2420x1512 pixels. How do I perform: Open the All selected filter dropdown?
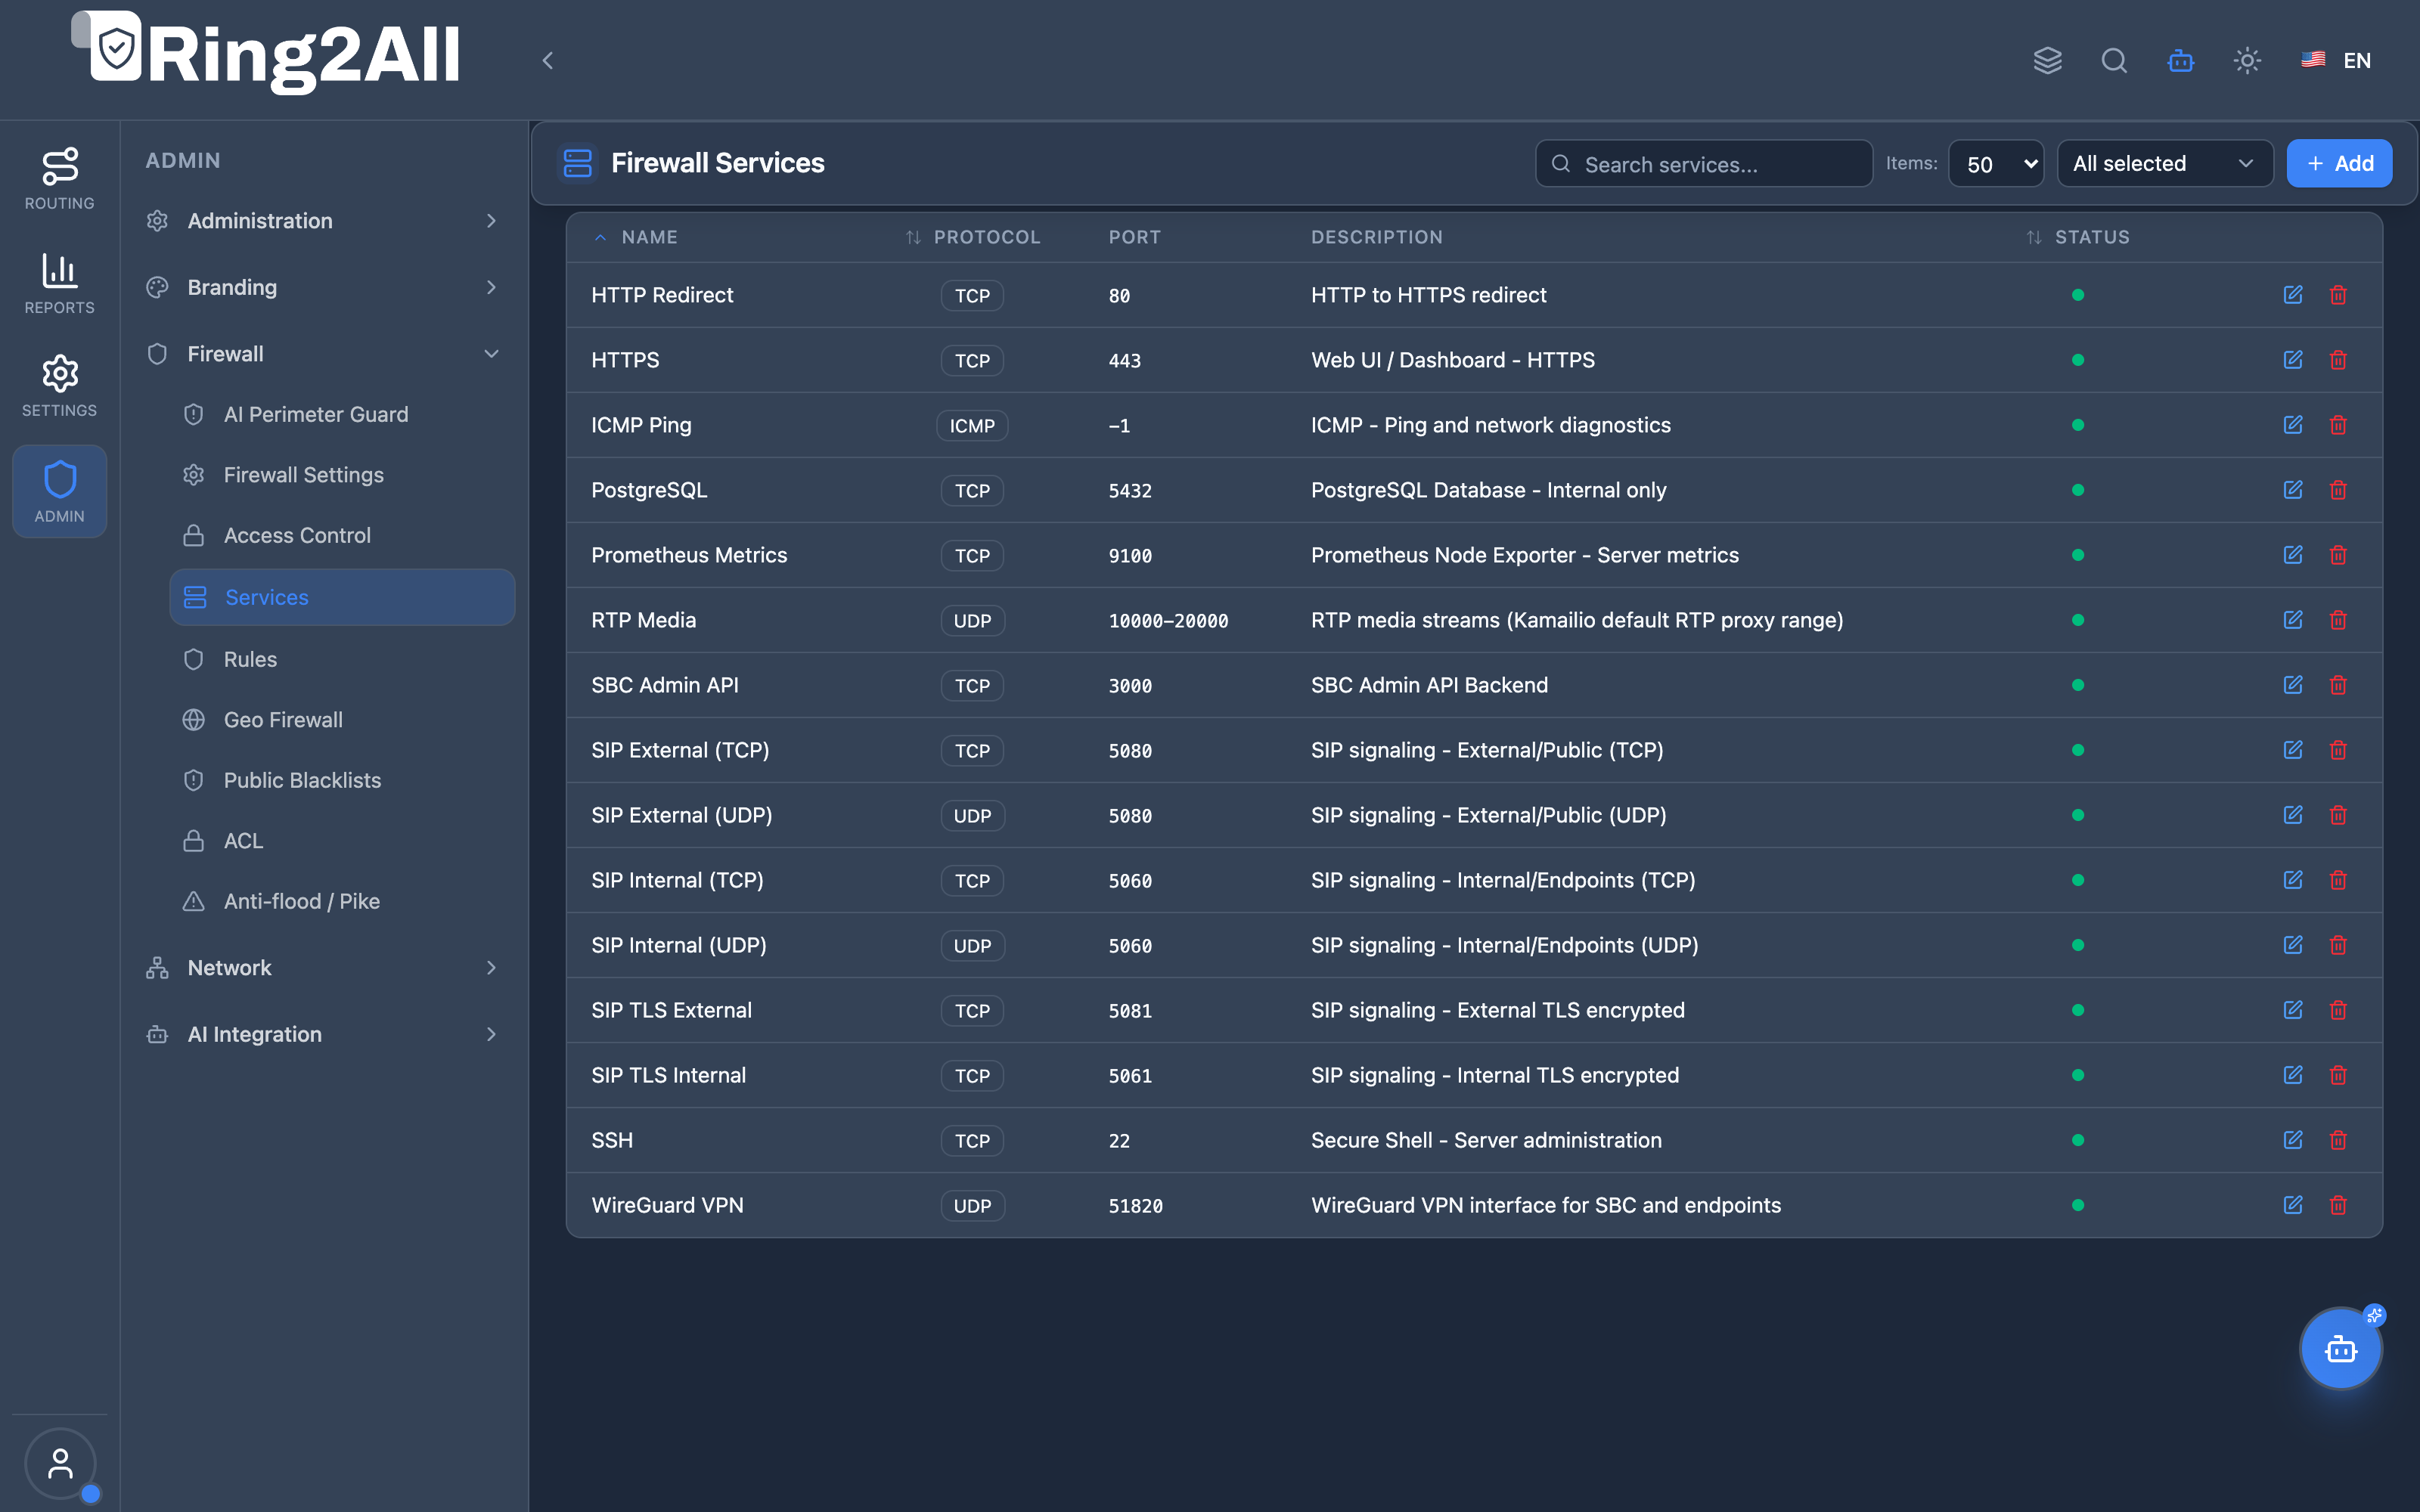click(2164, 164)
